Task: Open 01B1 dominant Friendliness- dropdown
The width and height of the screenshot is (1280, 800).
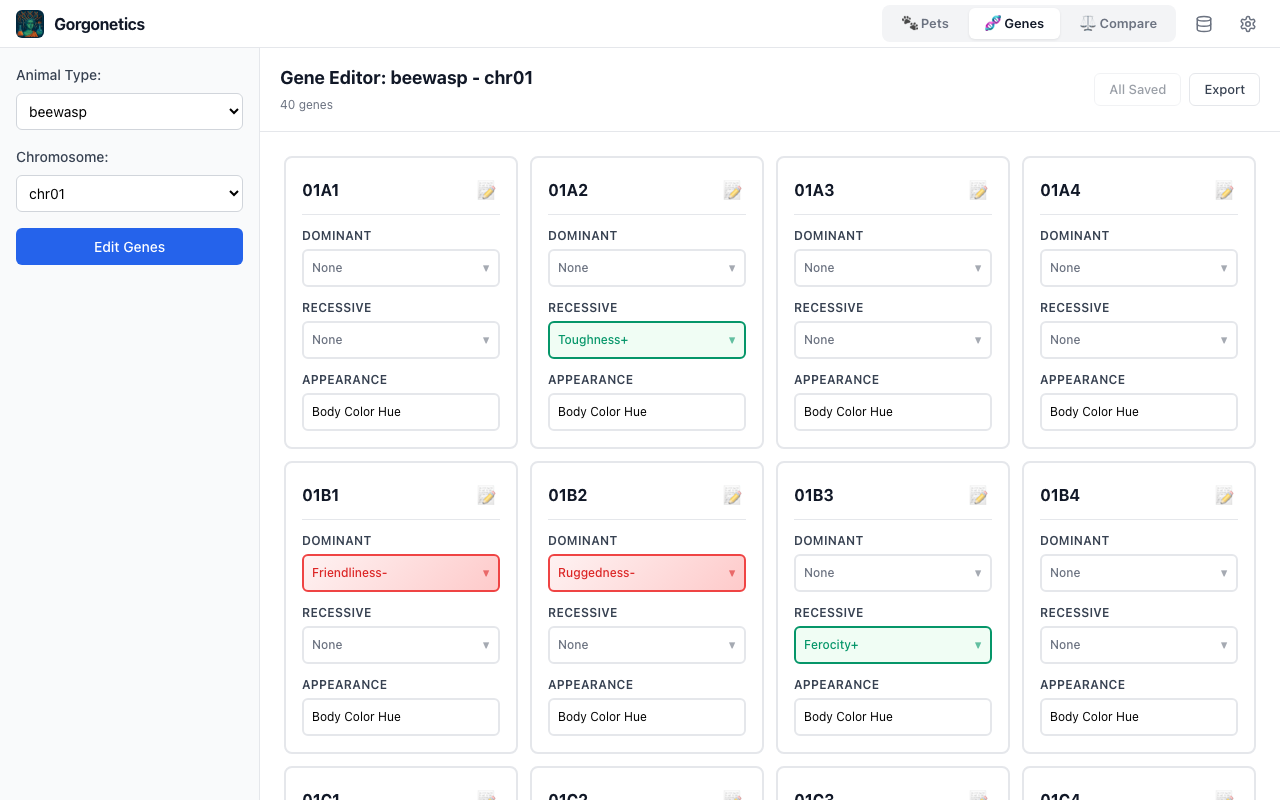Action: click(x=401, y=573)
